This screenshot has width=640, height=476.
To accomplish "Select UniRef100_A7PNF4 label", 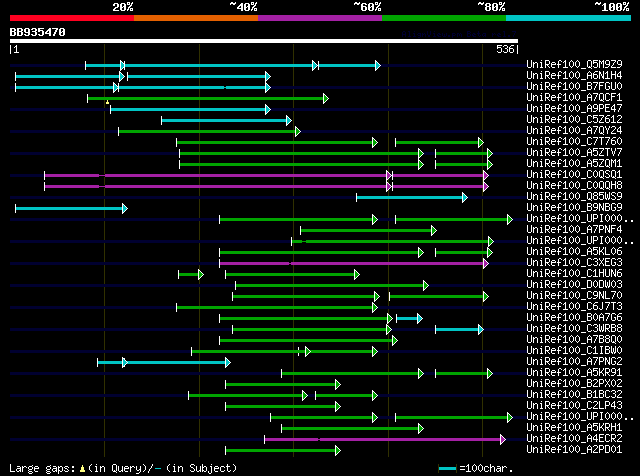I will point(574,230).
